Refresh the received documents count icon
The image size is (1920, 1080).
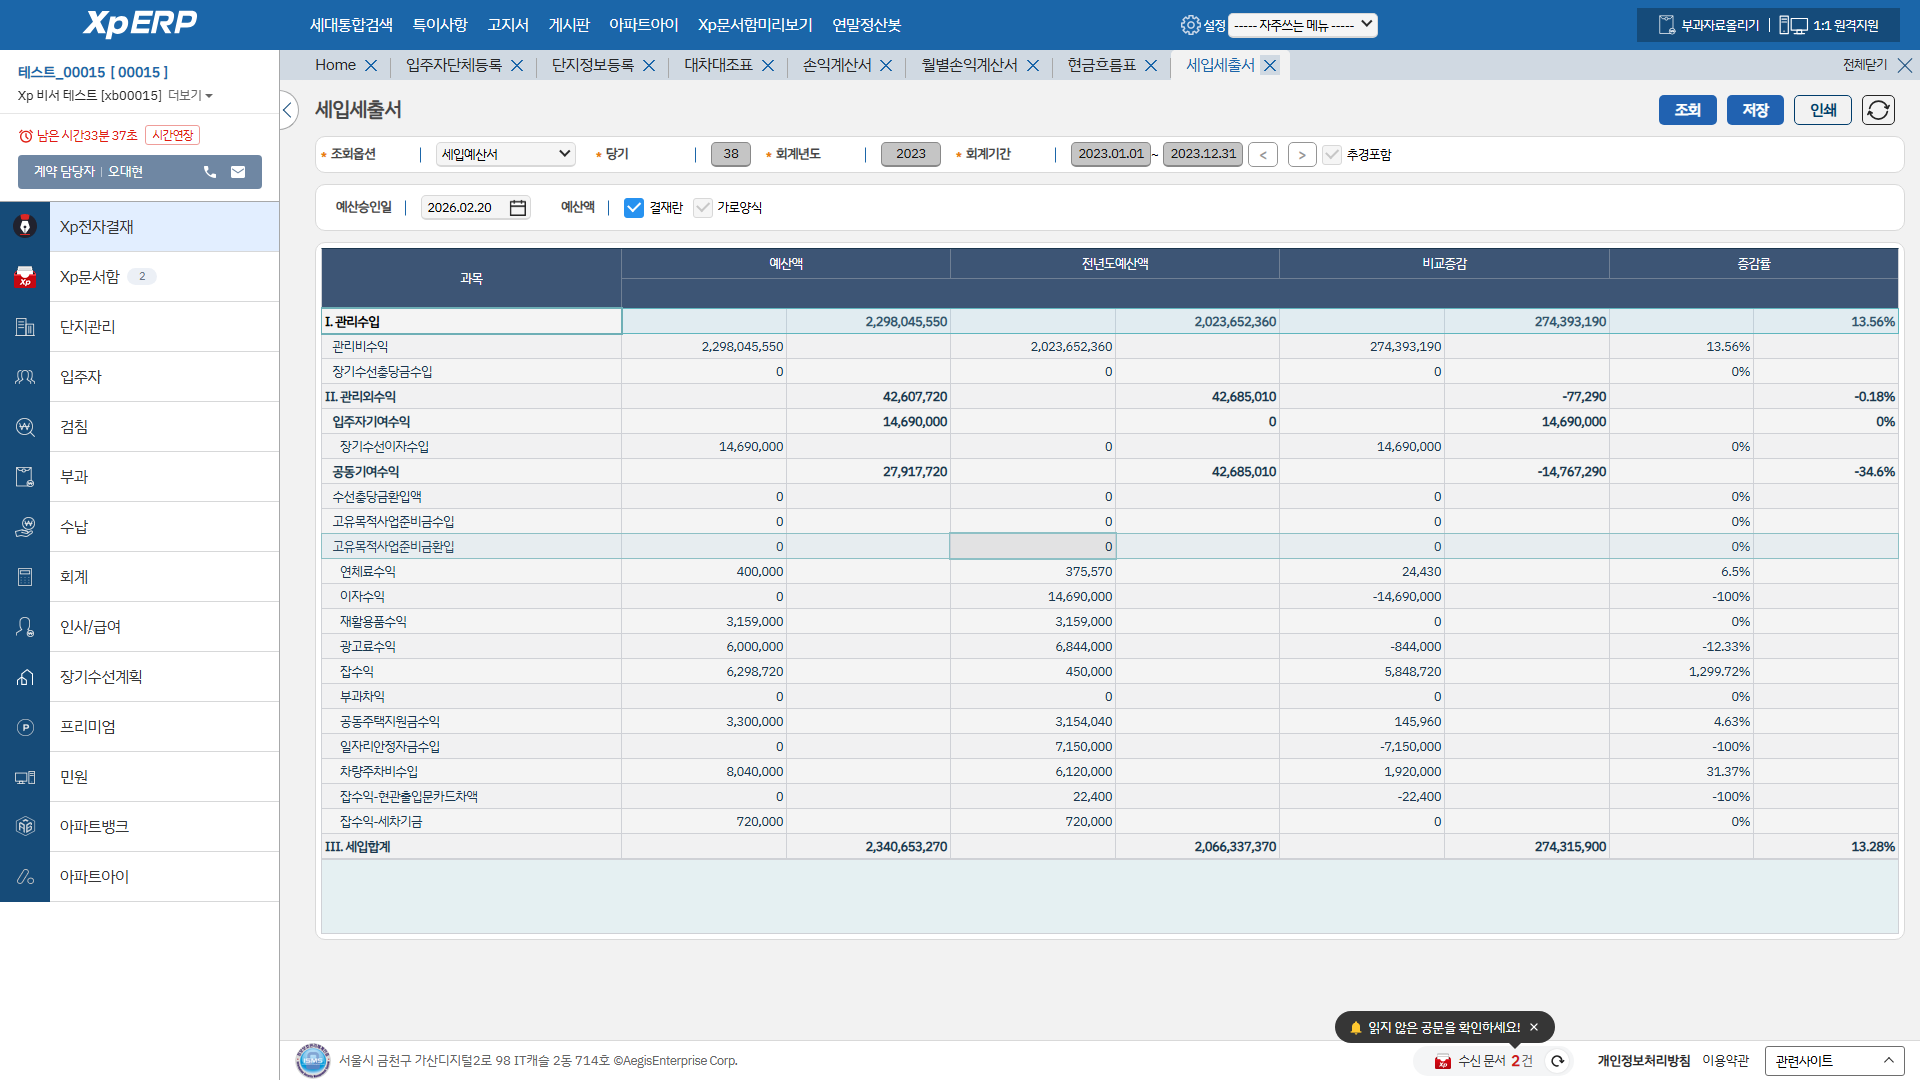point(1557,1061)
